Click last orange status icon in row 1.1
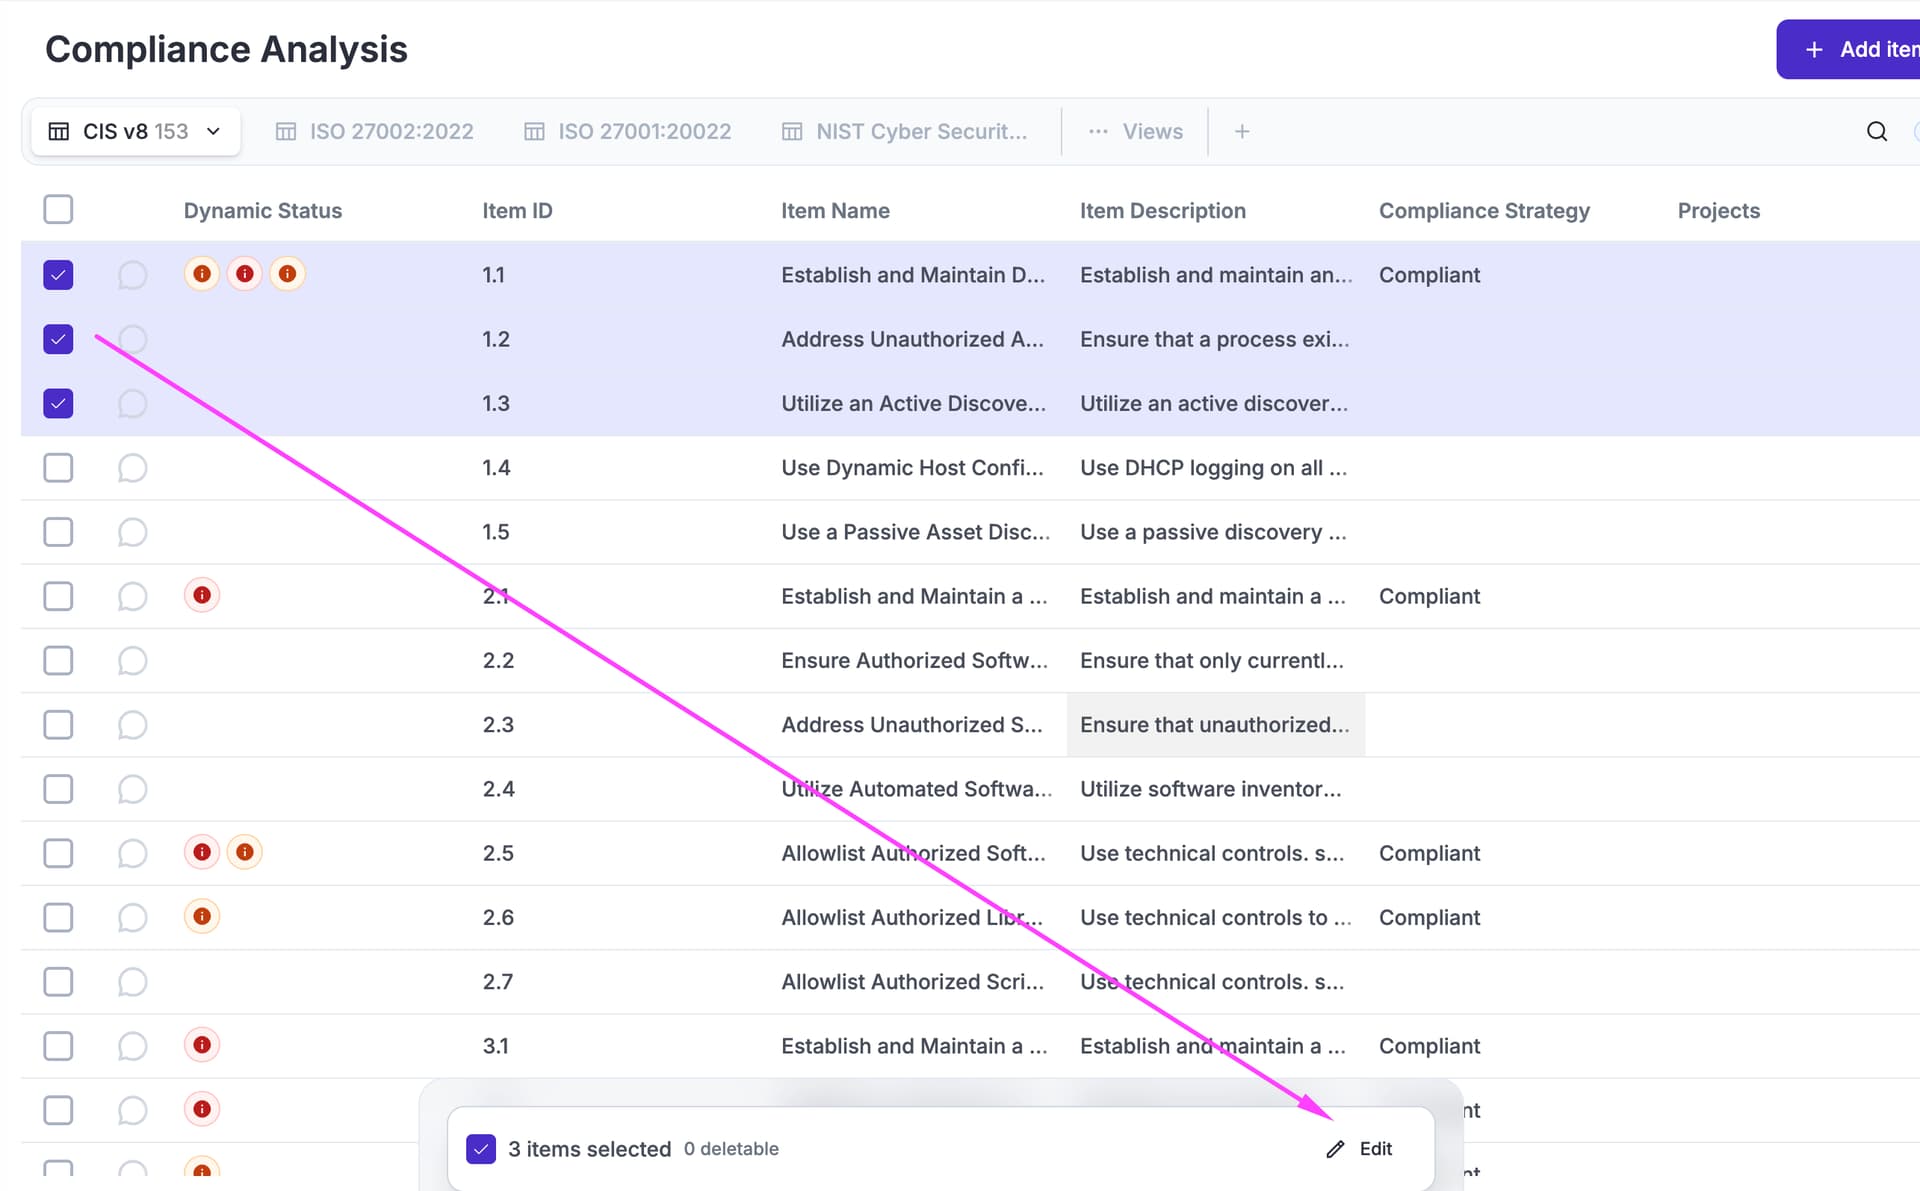Image resolution: width=1920 pixels, height=1191 pixels. (287, 273)
